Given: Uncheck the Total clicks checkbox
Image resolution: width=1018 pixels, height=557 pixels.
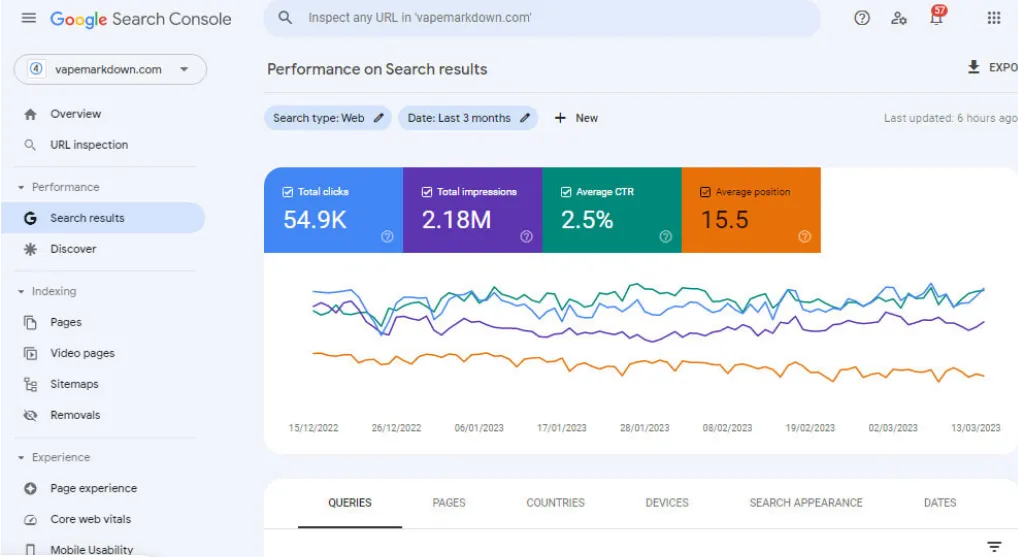Looking at the screenshot, I should [x=288, y=192].
